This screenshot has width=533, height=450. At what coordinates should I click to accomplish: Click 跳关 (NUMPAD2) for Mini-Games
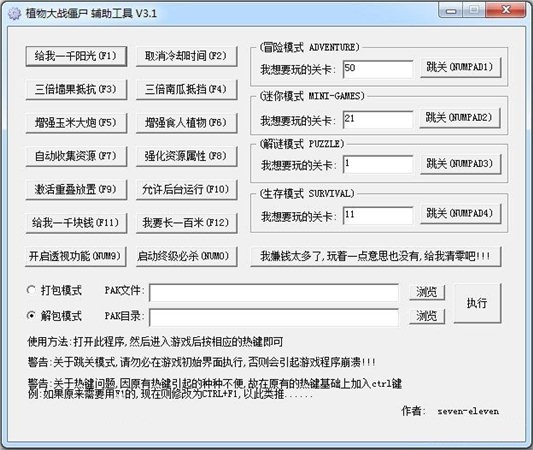point(460,118)
